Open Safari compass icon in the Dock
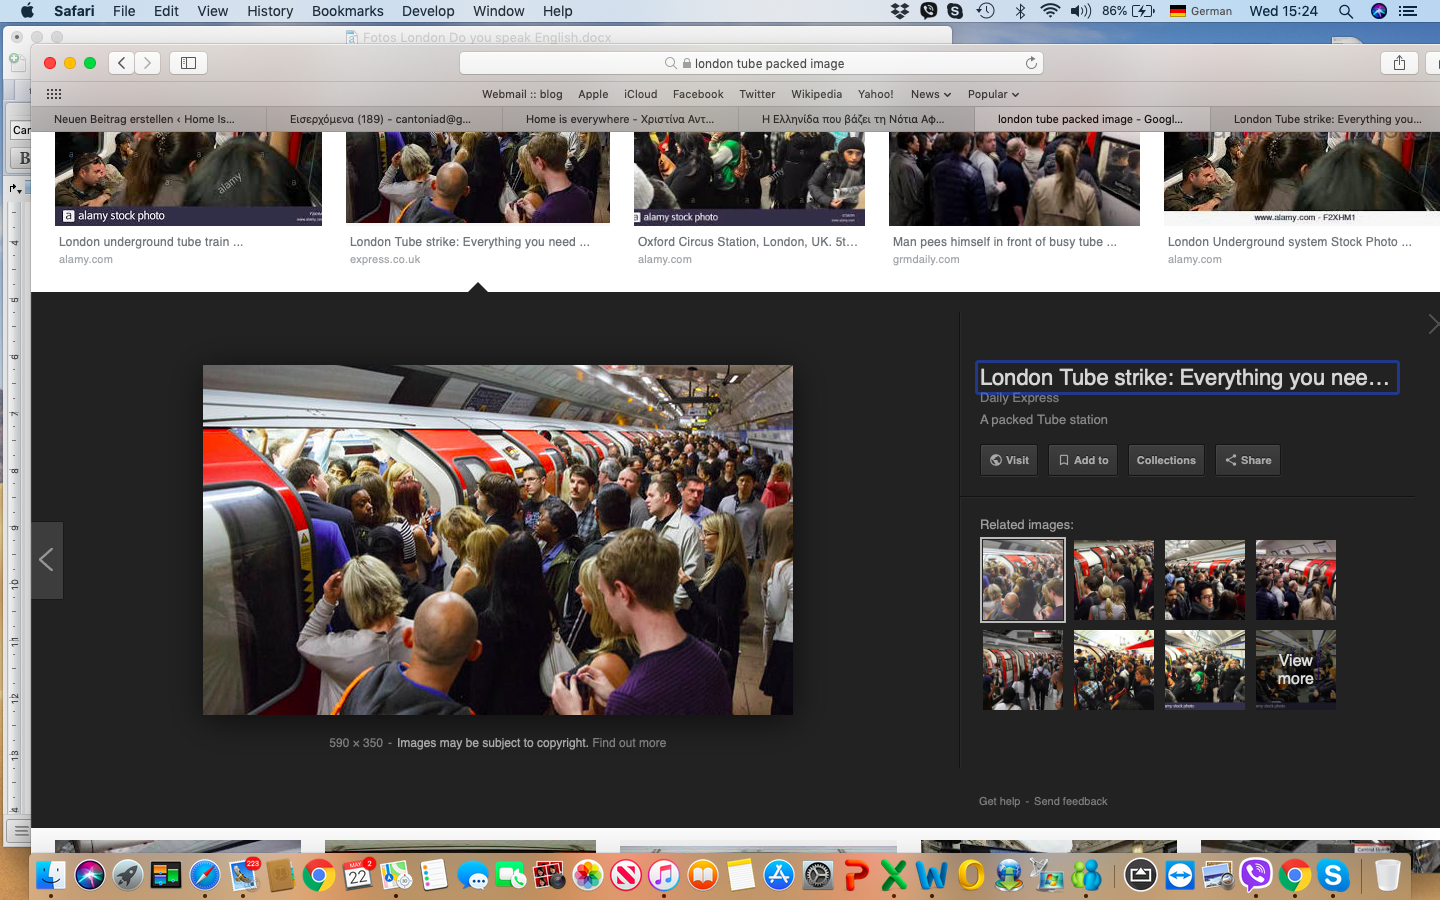This screenshot has width=1440, height=900. [204, 876]
